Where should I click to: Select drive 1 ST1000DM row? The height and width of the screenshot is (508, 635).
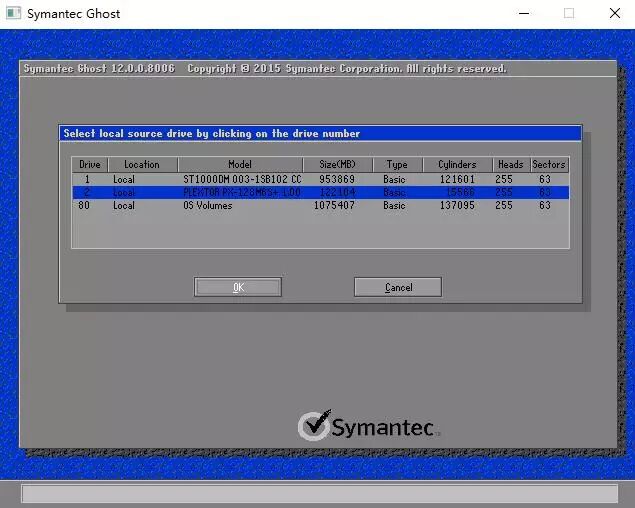point(320,179)
